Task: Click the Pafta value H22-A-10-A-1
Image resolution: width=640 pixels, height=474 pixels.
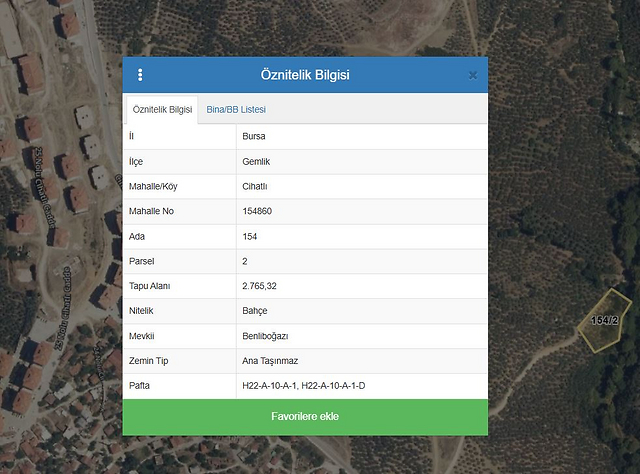Action: tap(269, 386)
